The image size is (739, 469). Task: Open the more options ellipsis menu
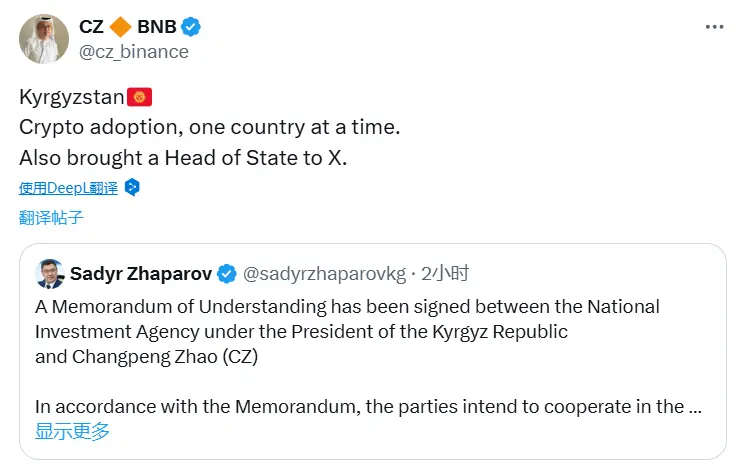[711, 26]
